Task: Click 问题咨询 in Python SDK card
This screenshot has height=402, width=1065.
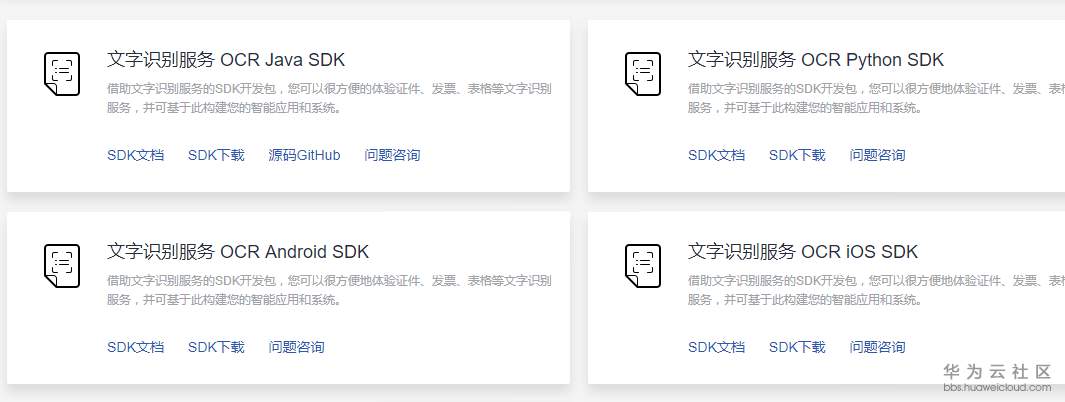Action: coord(878,156)
